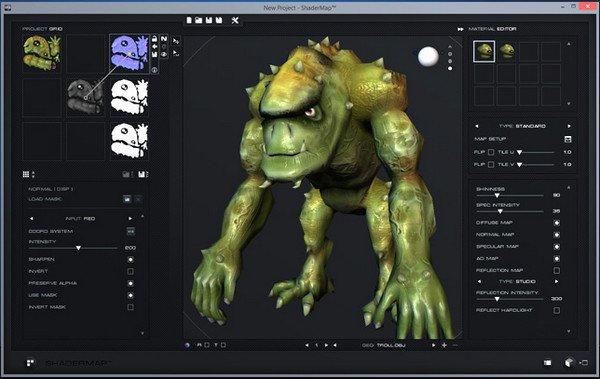Click the N normal-map icon beside selected node
Viewport: 600px width, 379px height.
coord(164,39)
